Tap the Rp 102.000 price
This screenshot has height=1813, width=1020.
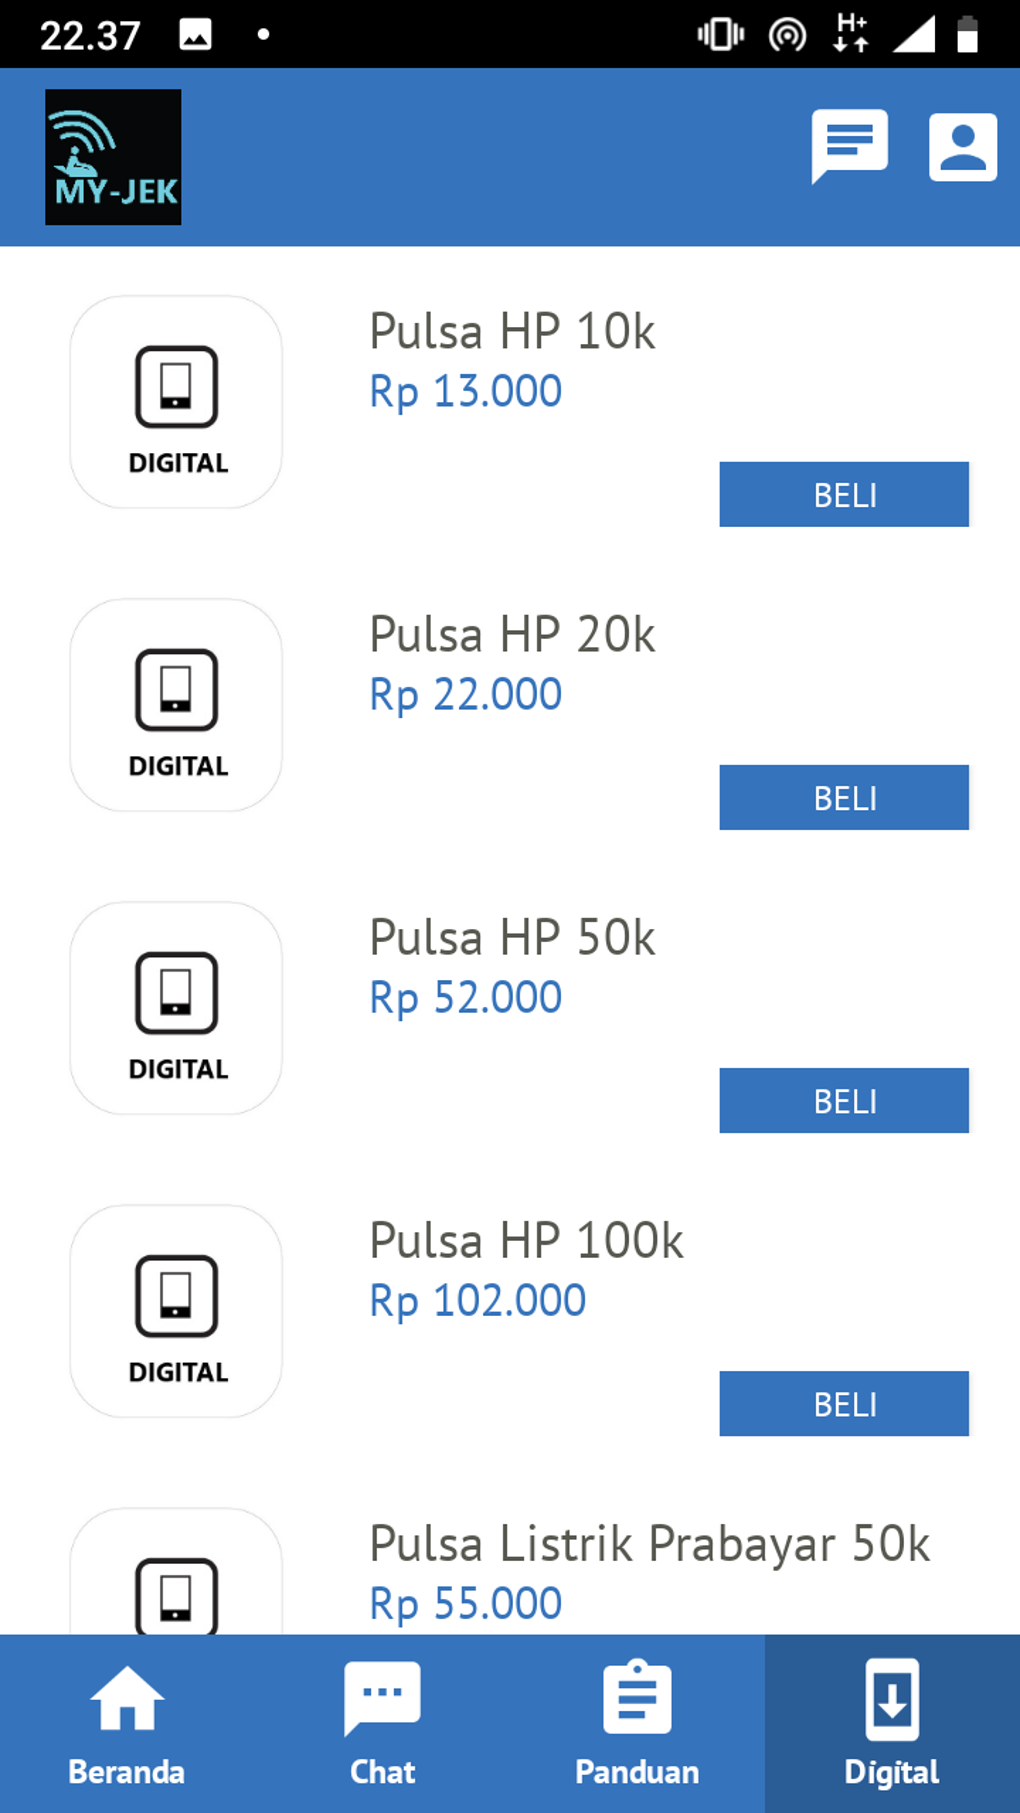[x=477, y=1301]
